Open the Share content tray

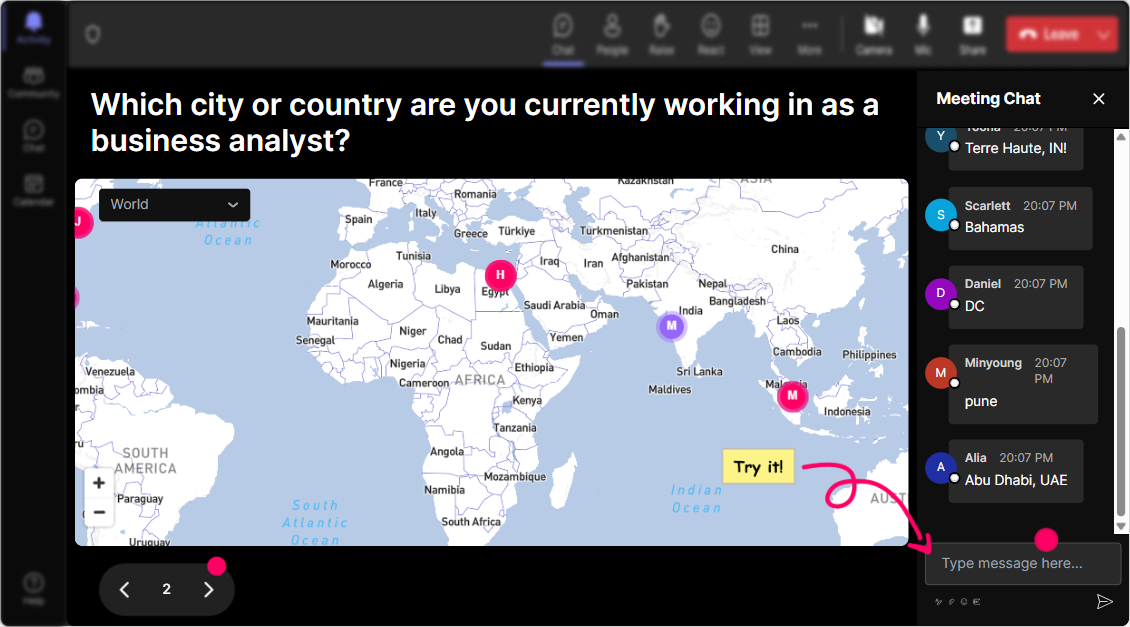(x=972, y=35)
